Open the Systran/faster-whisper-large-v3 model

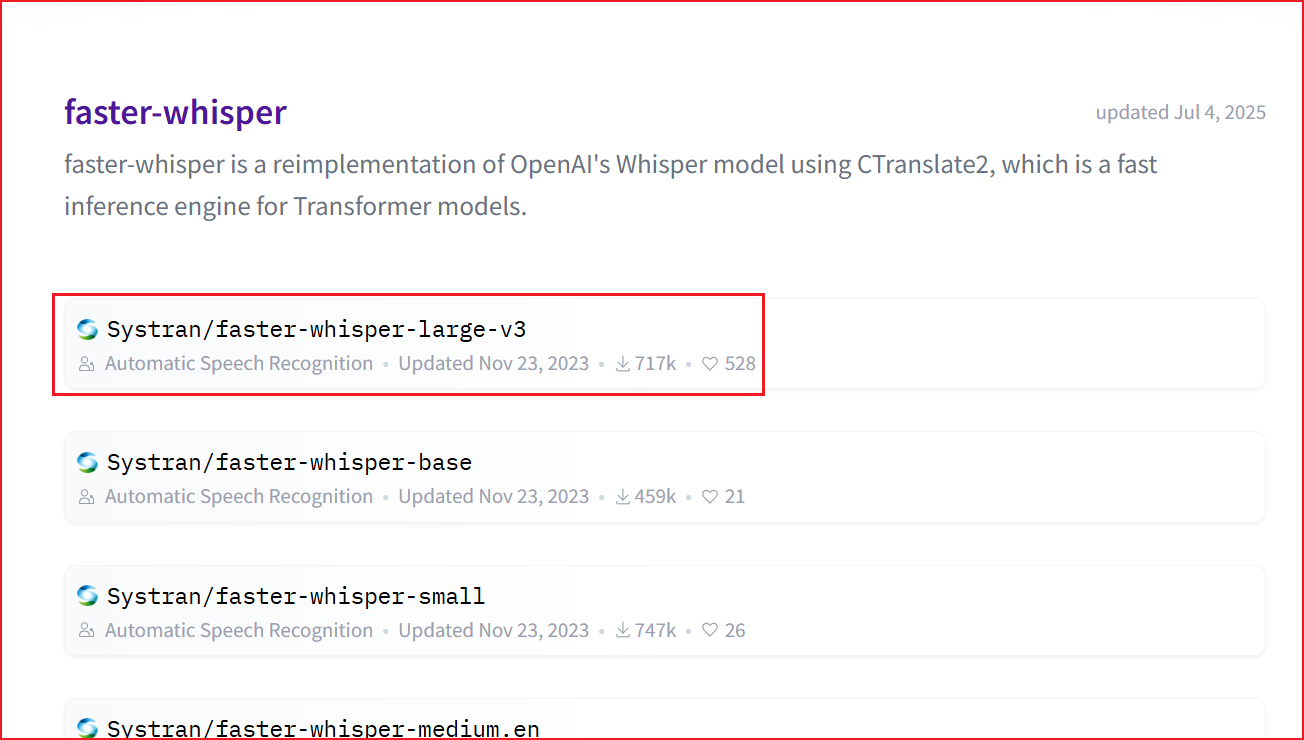click(x=316, y=329)
